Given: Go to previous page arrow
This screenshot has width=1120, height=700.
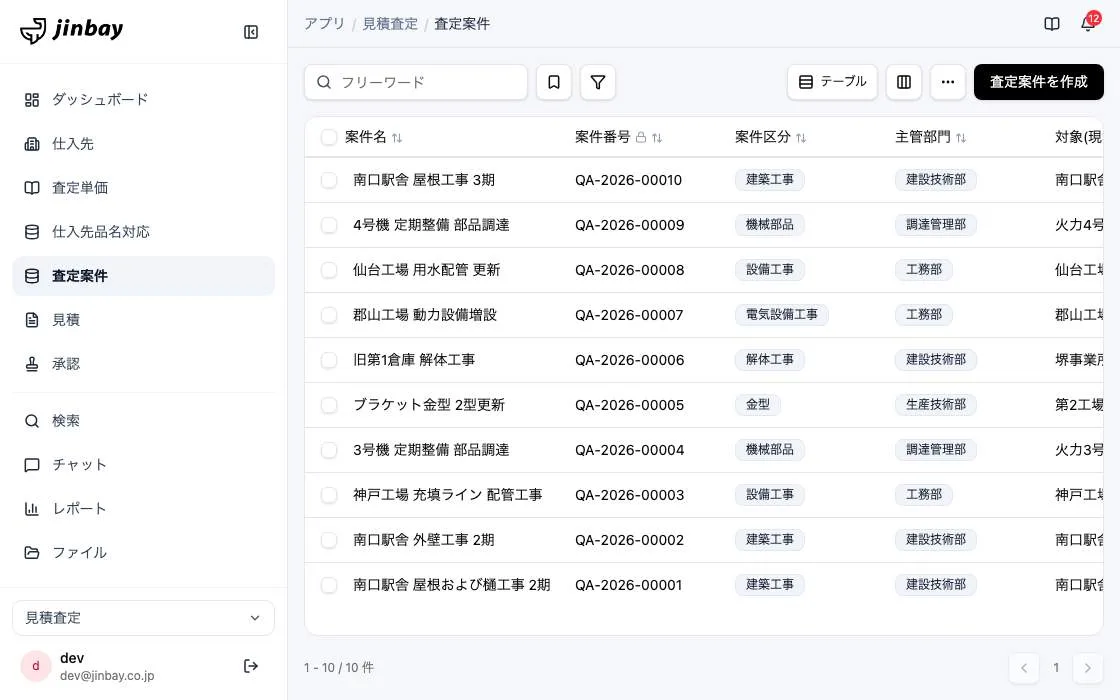Looking at the screenshot, I should pyautogui.click(x=1024, y=668).
